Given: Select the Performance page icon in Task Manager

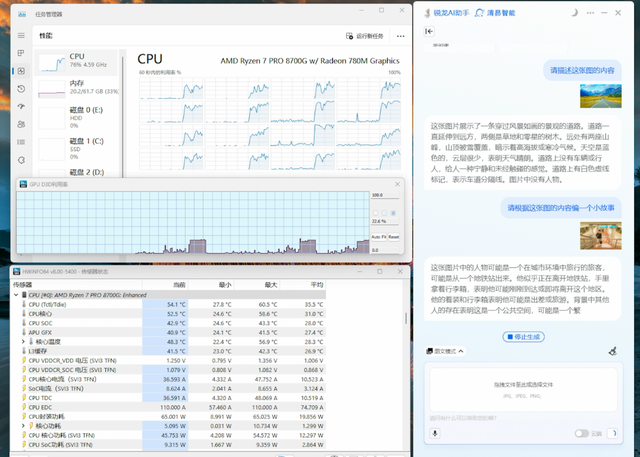Looking at the screenshot, I should click(x=21, y=71).
